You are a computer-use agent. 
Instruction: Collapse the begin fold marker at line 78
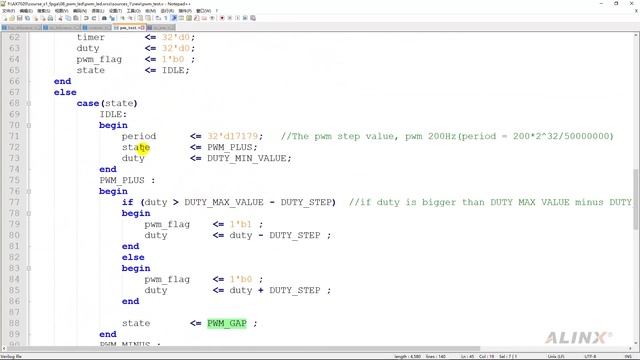tap(29, 213)
